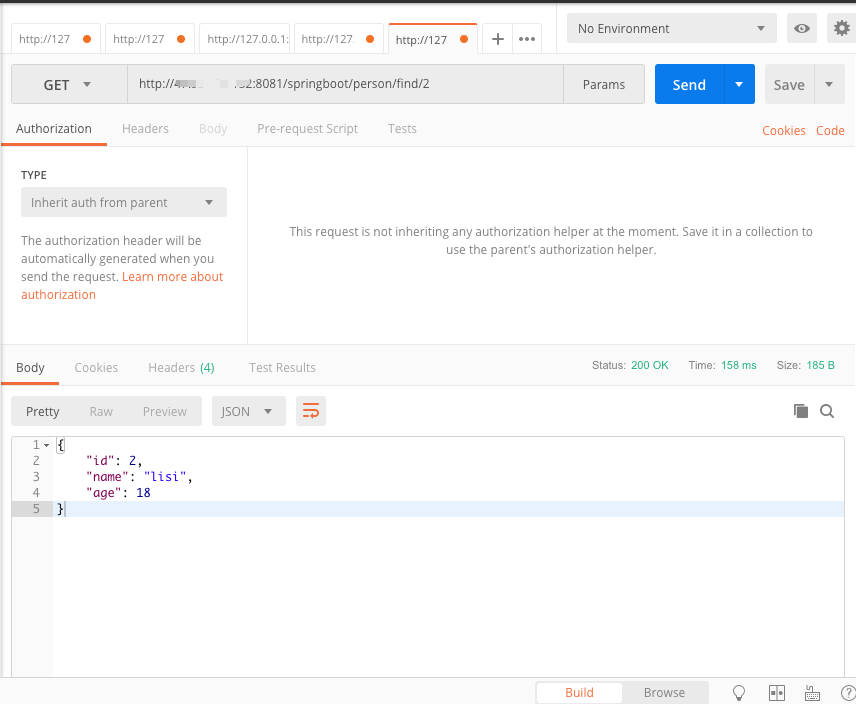Change the JSON response format dropdown
Image resolution: width=856 pixels, height=704 pixels.
coord(248,411)
